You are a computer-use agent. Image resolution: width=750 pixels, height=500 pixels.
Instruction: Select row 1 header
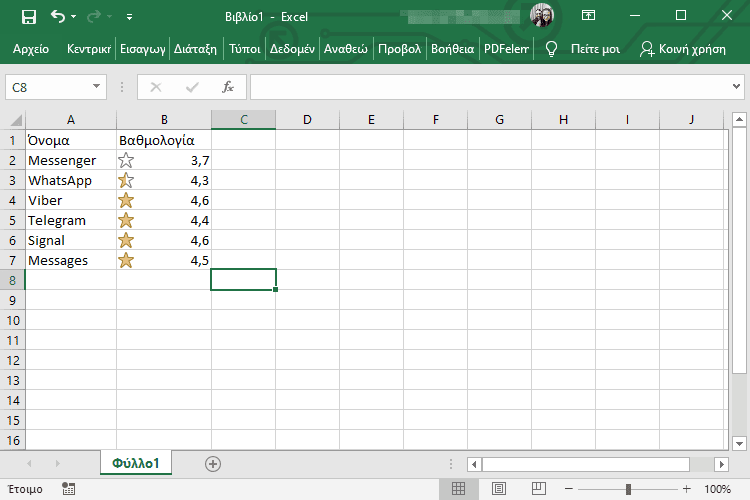12,140
